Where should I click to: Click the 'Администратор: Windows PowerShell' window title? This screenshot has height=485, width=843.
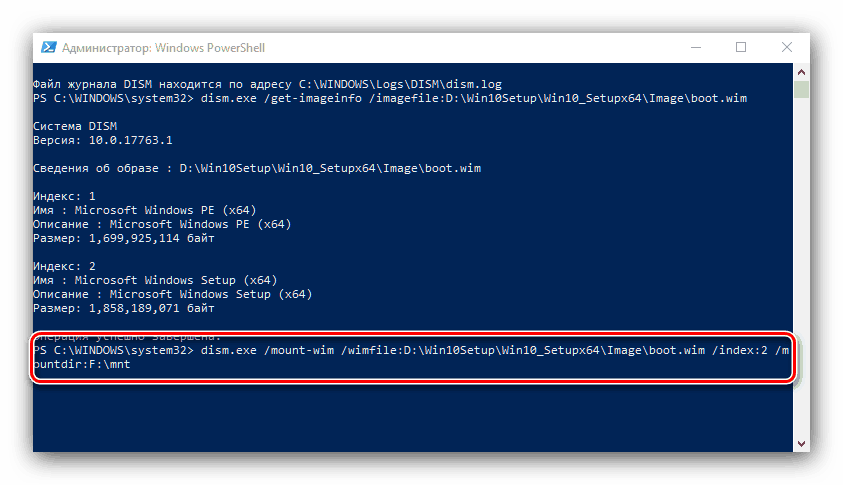164,47
